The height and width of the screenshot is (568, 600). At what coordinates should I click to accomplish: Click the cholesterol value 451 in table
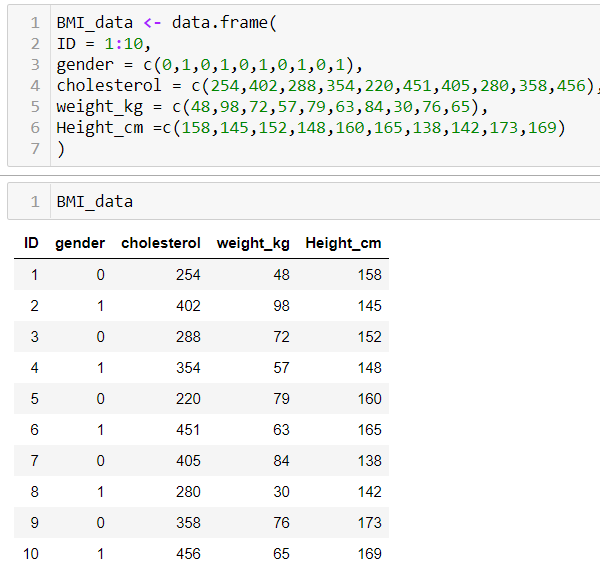[188, 430]
